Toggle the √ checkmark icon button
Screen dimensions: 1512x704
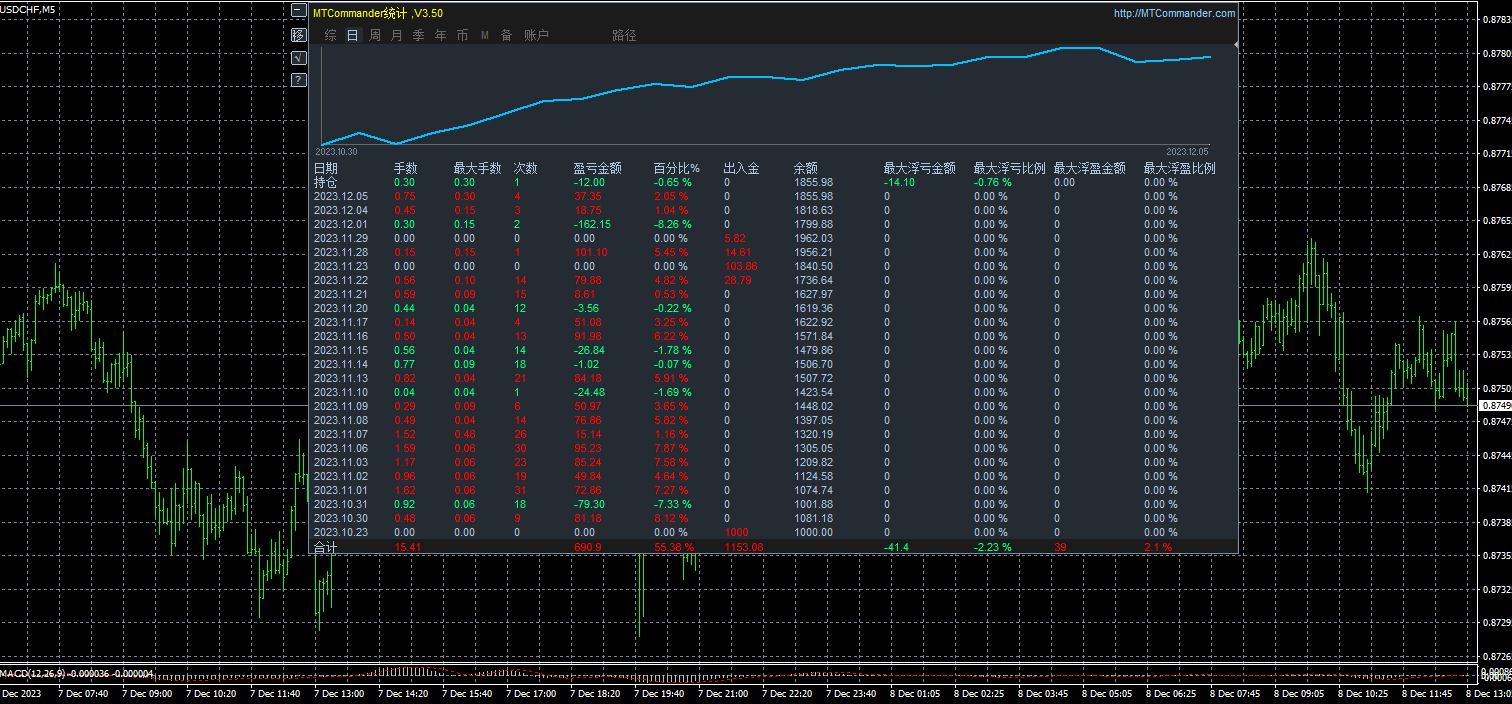298,57
